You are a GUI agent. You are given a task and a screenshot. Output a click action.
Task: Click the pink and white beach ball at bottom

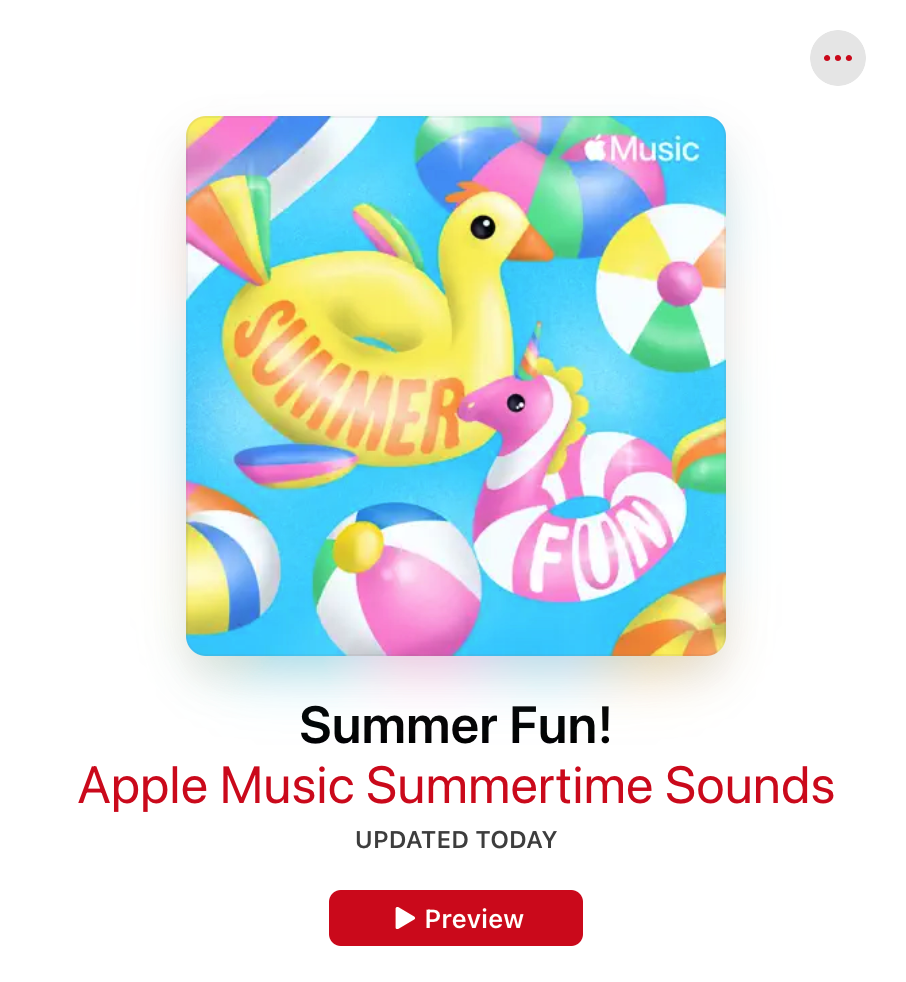click(x=398, y=579)
